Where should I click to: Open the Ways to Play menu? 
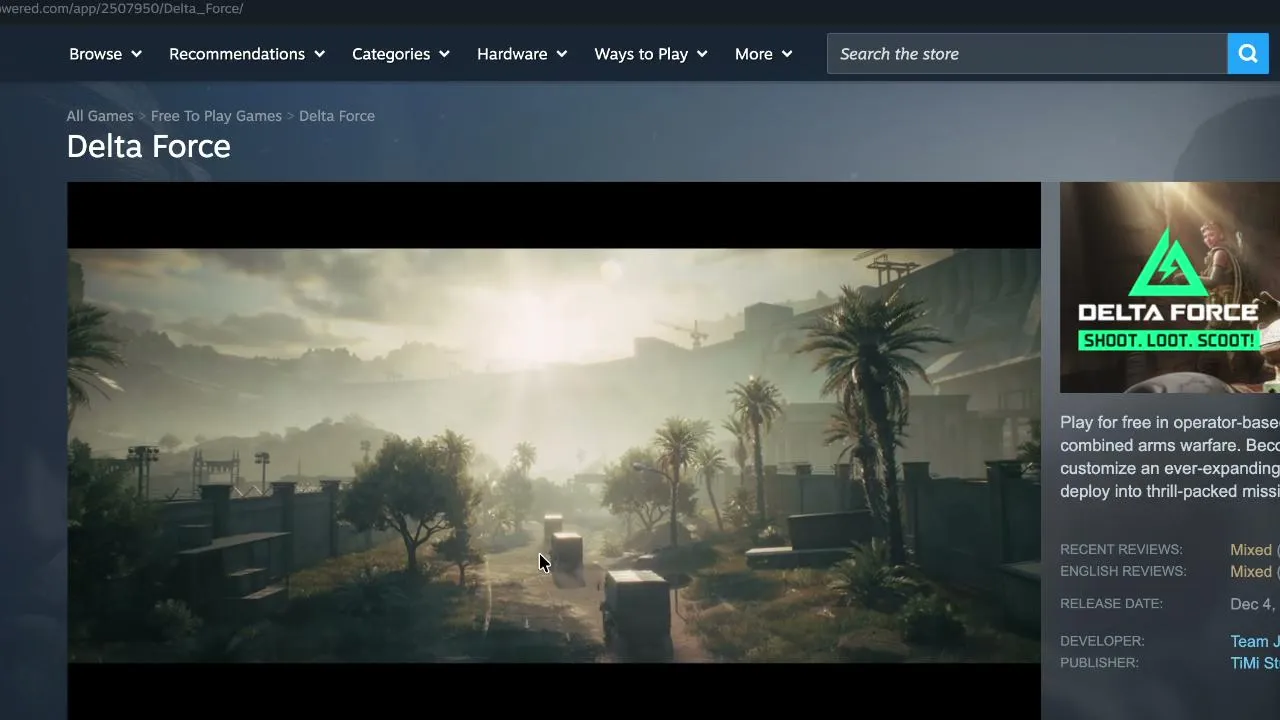click(x=651, y=54)
